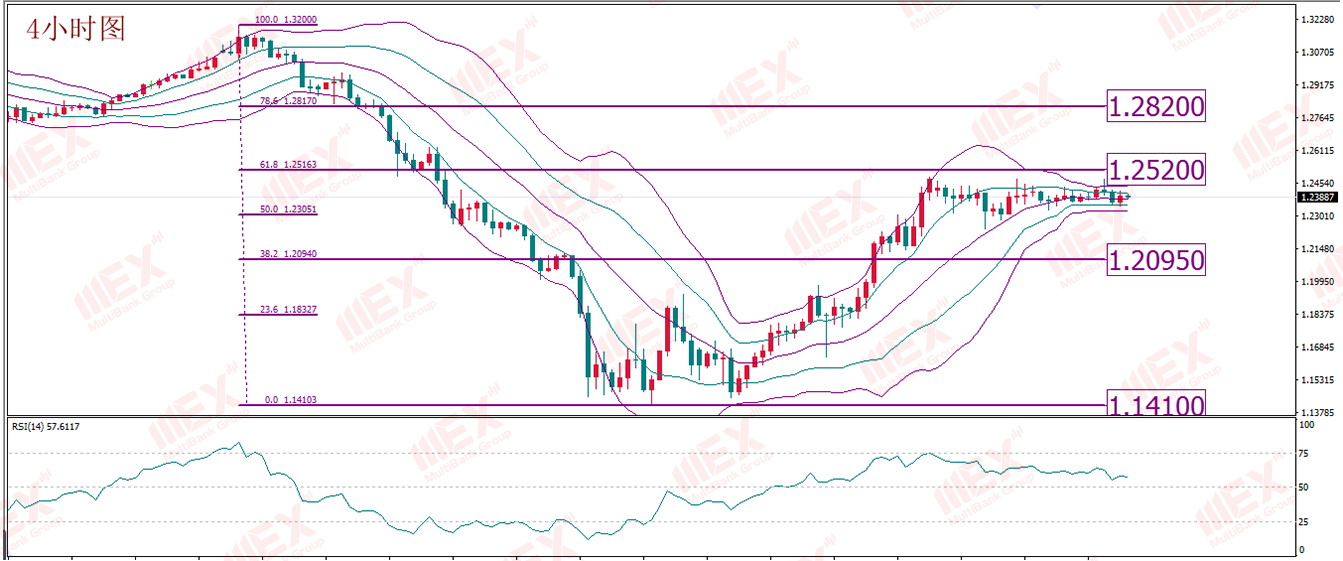This screenshot has height=561, width=1343.
Task: Select the 1.20950 price level box
Action: pos(1156,261)
